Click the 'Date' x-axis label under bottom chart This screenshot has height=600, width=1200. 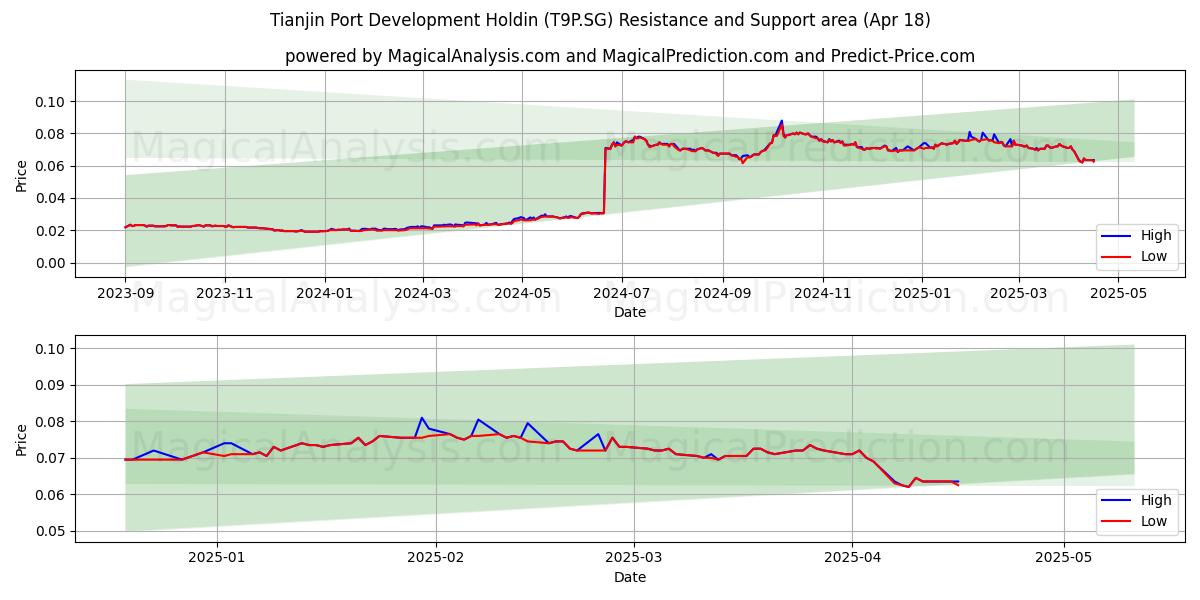(630, 577)
